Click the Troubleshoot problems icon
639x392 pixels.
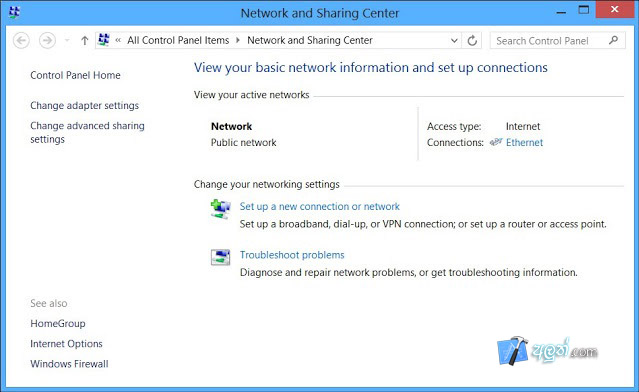[x=220, y=257]
